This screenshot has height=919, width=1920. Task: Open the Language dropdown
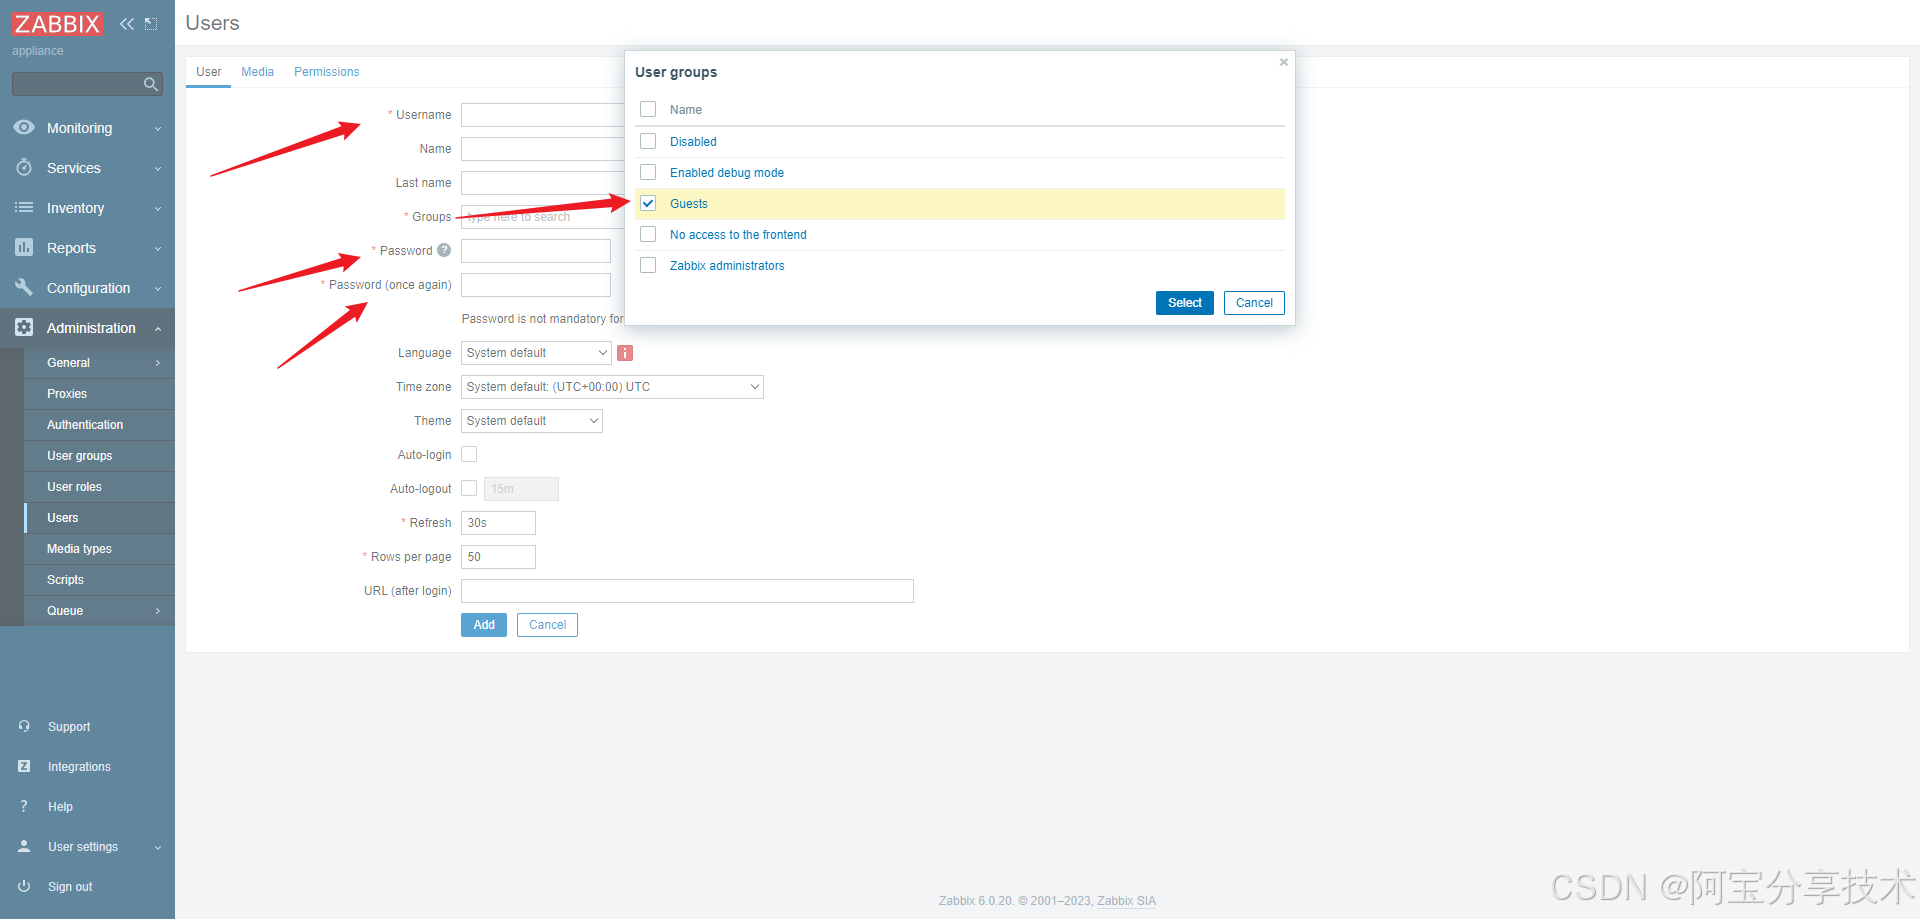(536, 353)
